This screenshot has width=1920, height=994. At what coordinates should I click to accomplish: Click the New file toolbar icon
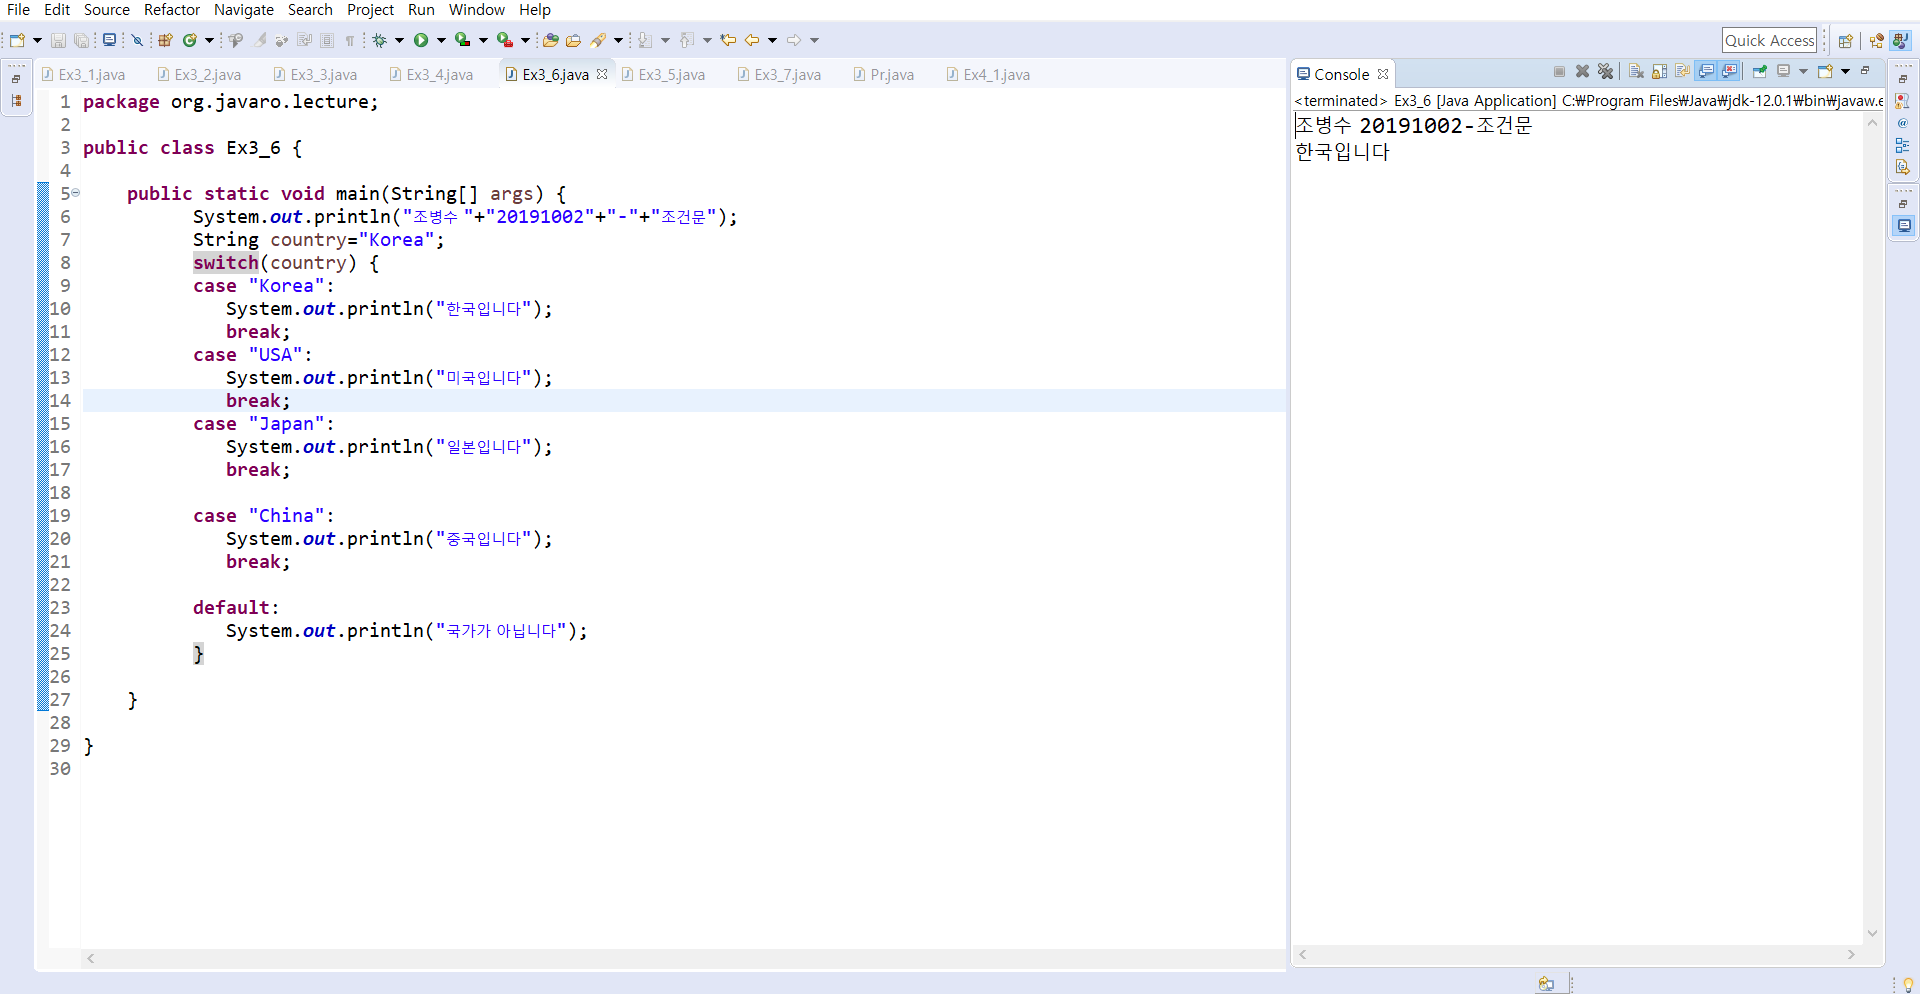(17, 40)
